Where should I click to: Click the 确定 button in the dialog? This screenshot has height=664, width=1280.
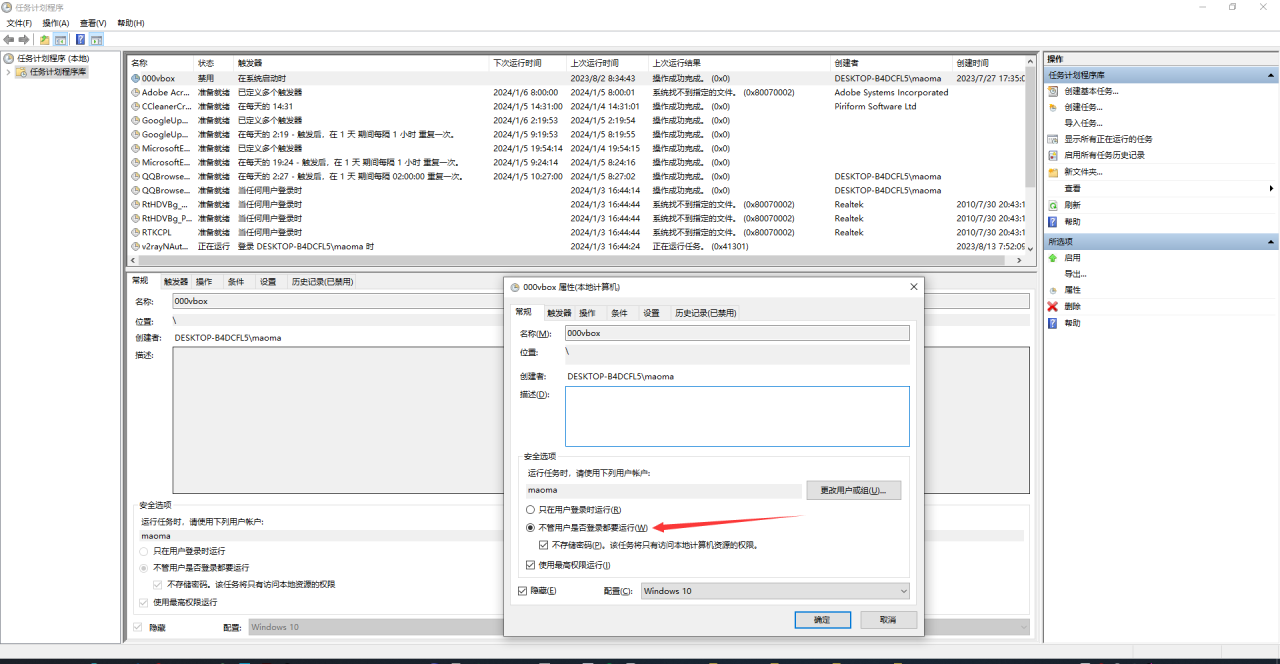822,620
